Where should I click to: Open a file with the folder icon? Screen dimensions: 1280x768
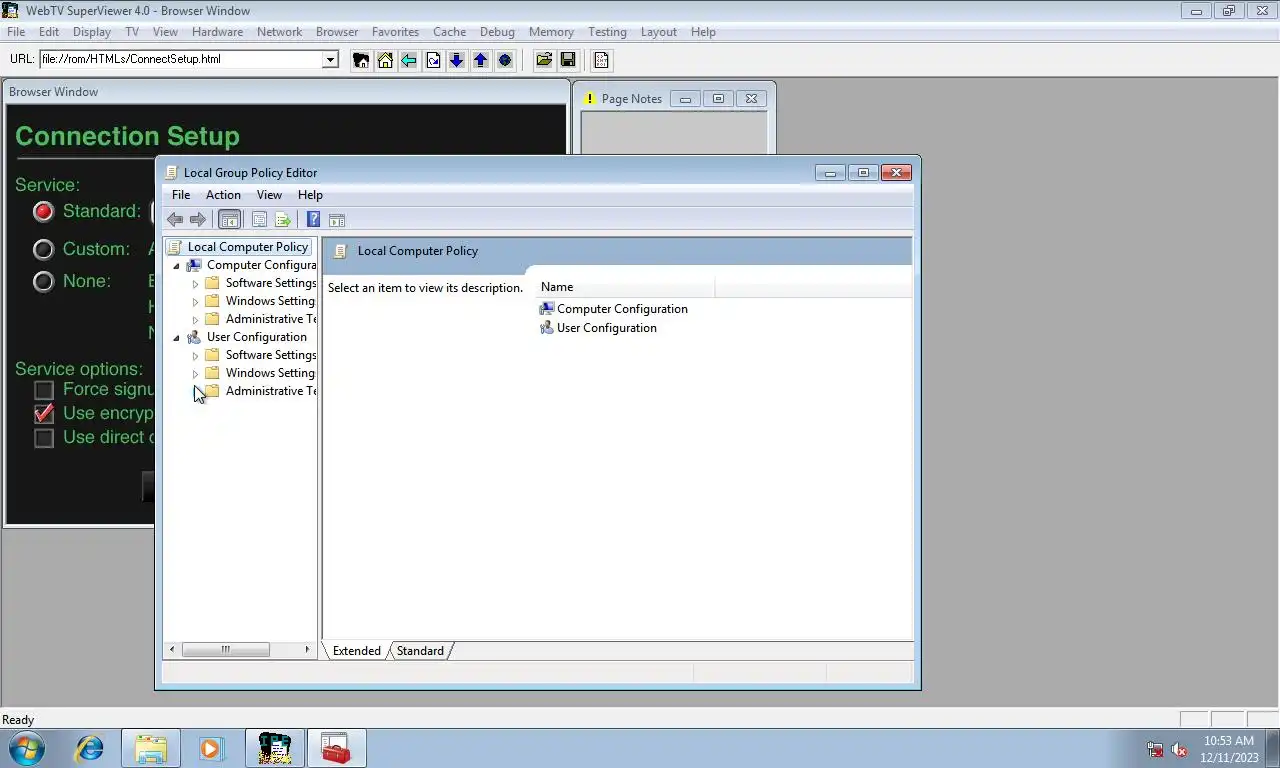pyautogui.click(x=544, y=60)
